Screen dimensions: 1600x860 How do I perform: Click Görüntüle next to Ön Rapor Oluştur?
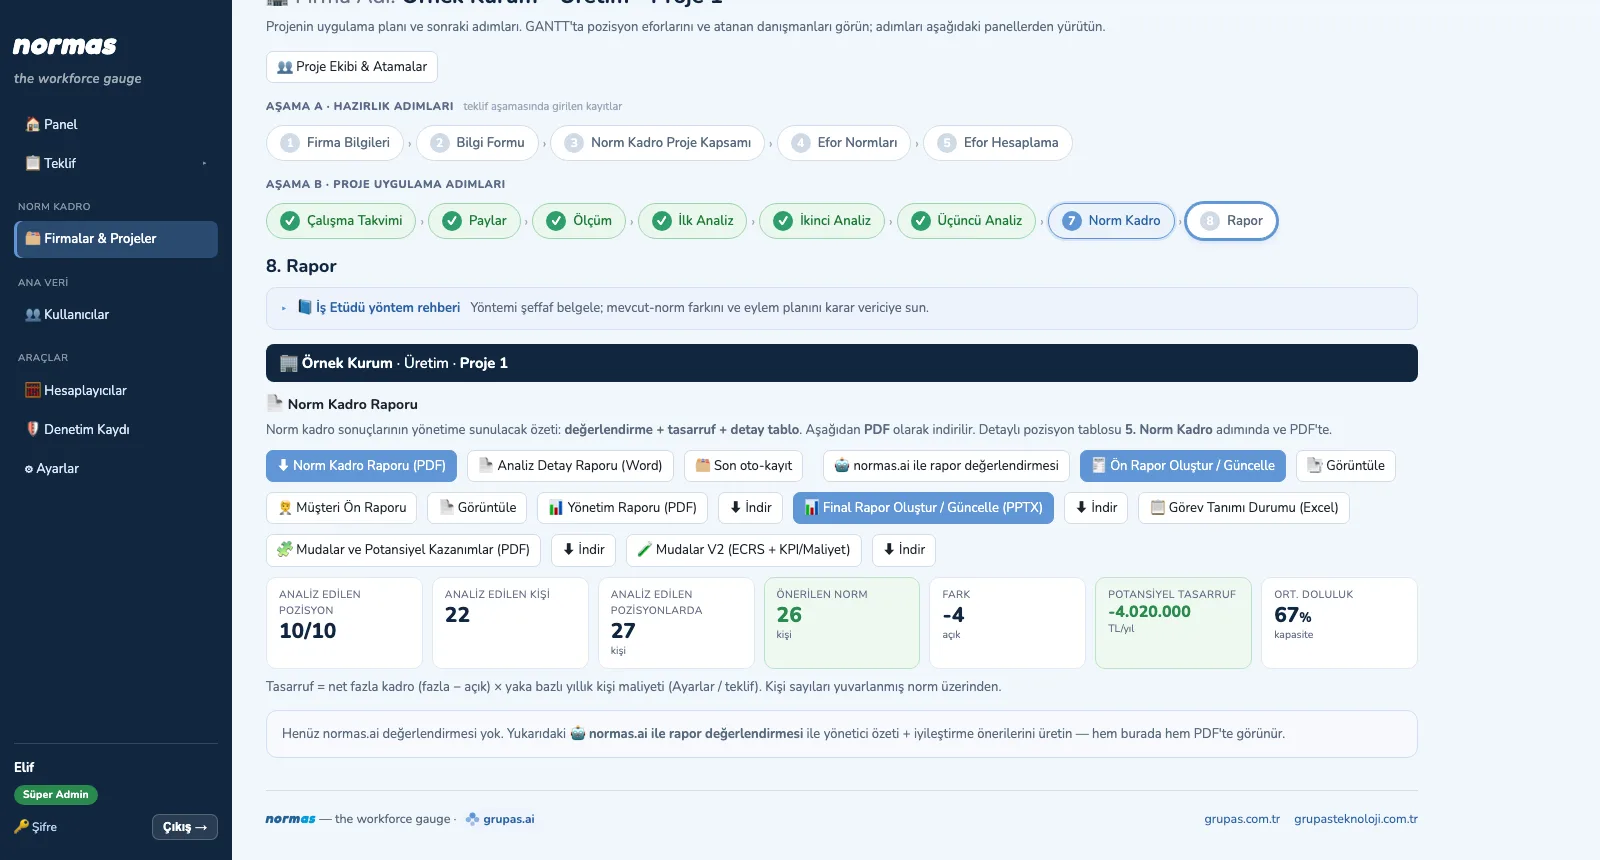[1346, 466]
